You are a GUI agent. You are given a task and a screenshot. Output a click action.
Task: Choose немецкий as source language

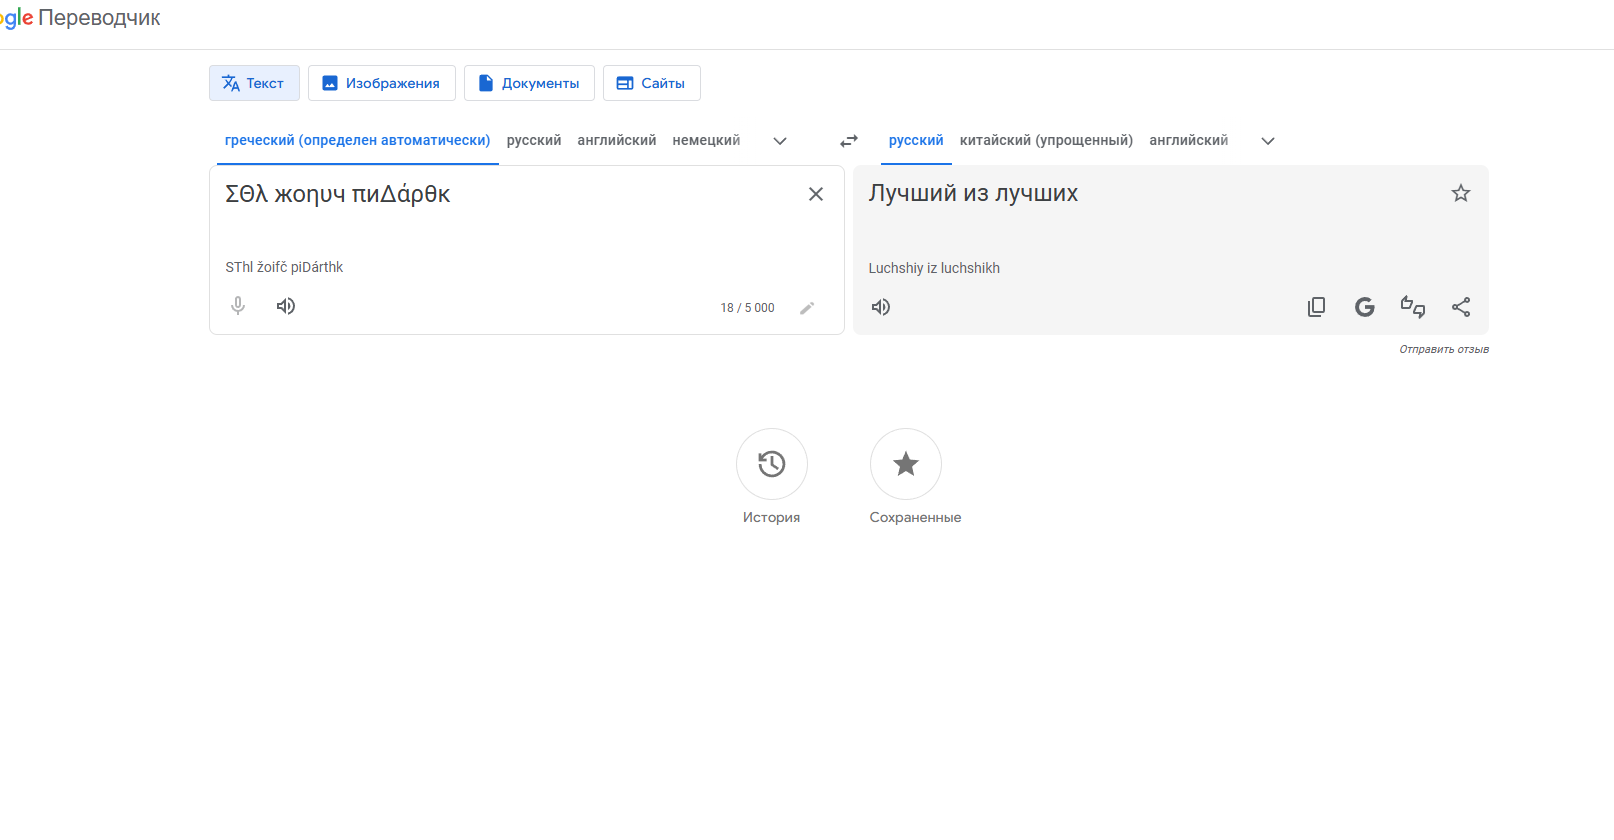coord(706,141)
